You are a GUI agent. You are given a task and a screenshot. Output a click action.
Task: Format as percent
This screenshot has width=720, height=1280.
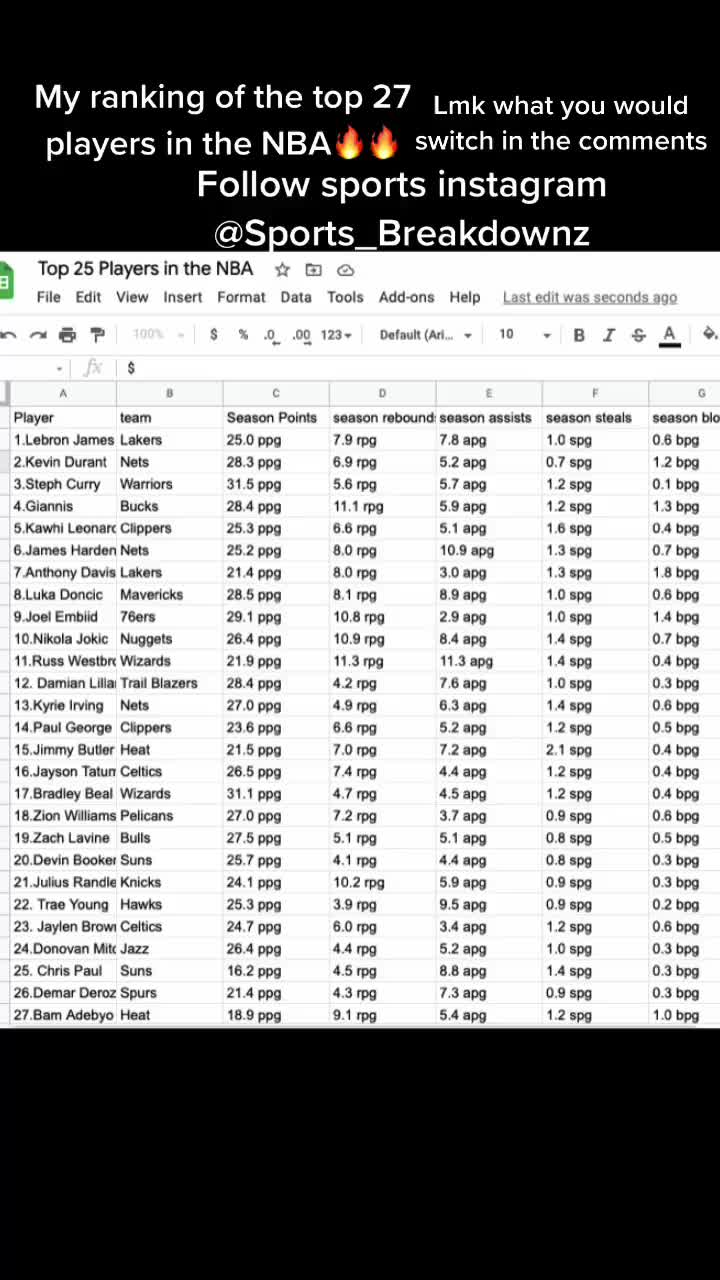tap(243, 335)
